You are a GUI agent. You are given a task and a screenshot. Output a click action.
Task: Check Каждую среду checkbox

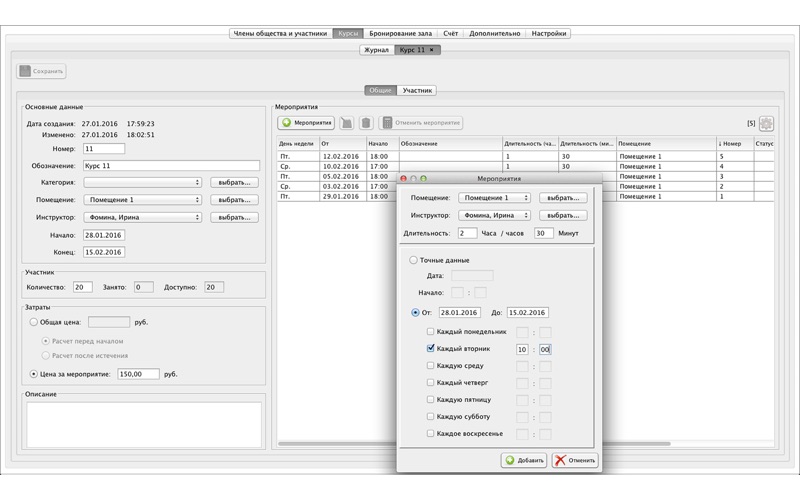click(x=430, y=365)
